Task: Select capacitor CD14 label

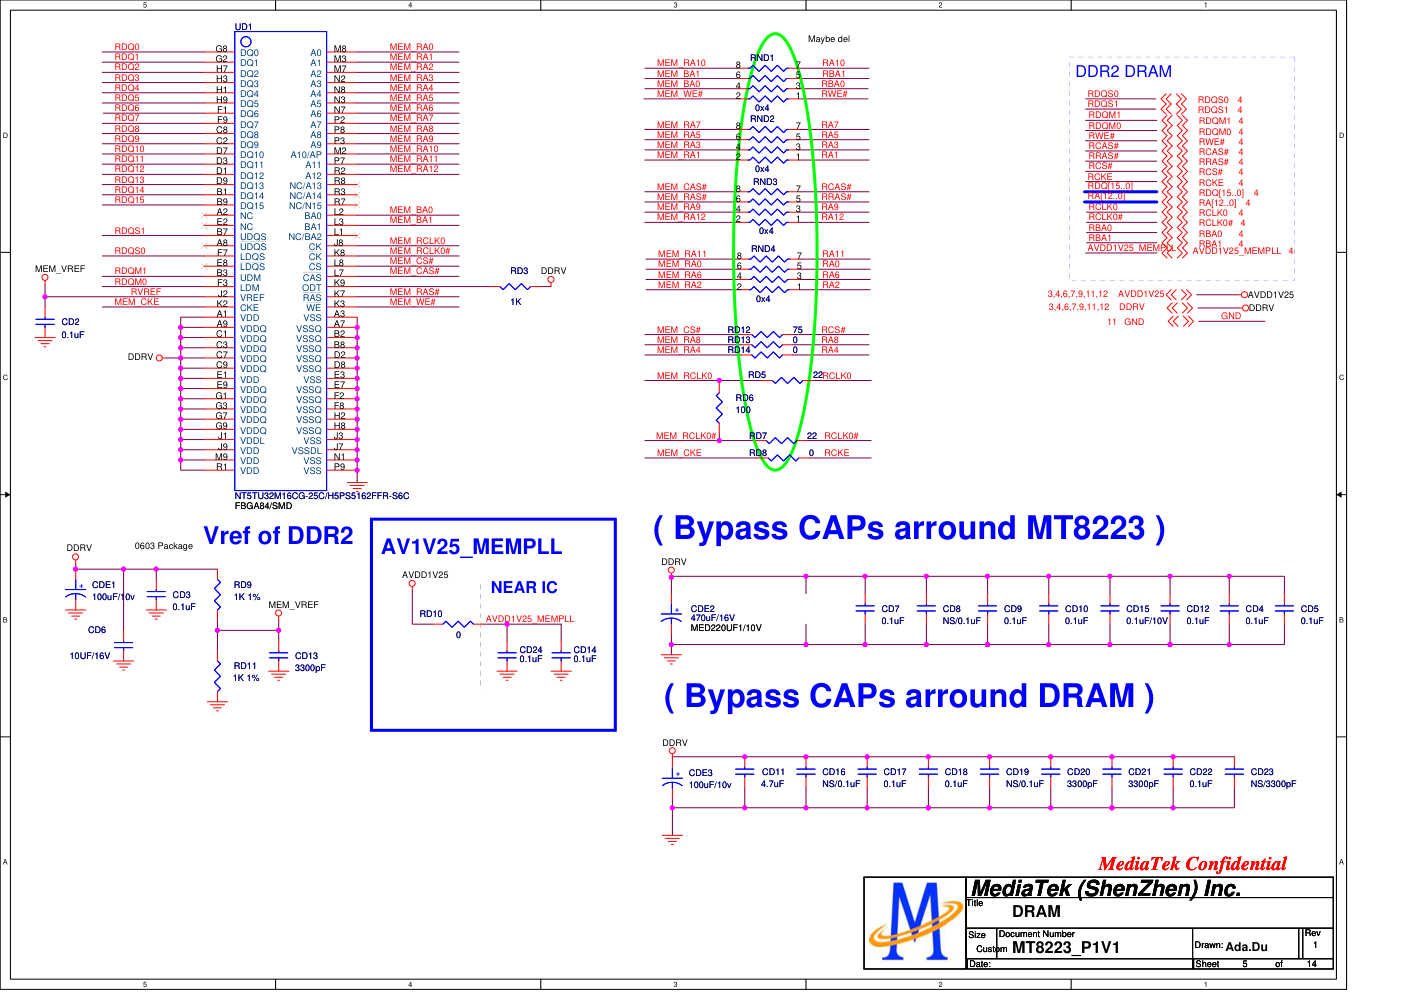Action: pos(585,650)
